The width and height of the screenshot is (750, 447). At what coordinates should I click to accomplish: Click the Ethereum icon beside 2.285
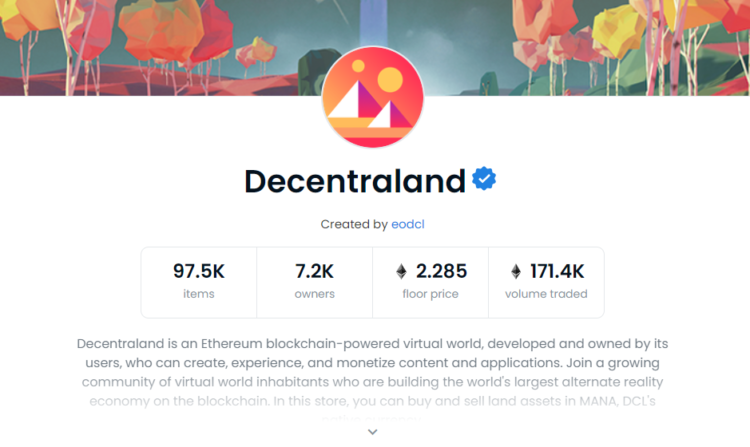402,271
